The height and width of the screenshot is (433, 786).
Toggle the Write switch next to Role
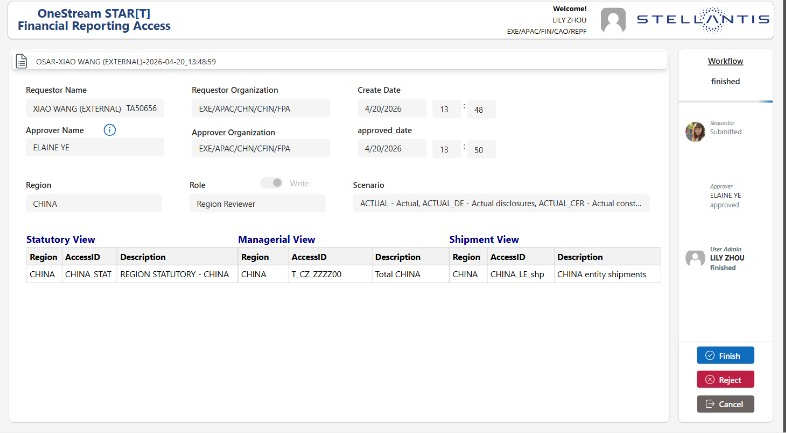point(272,183)
